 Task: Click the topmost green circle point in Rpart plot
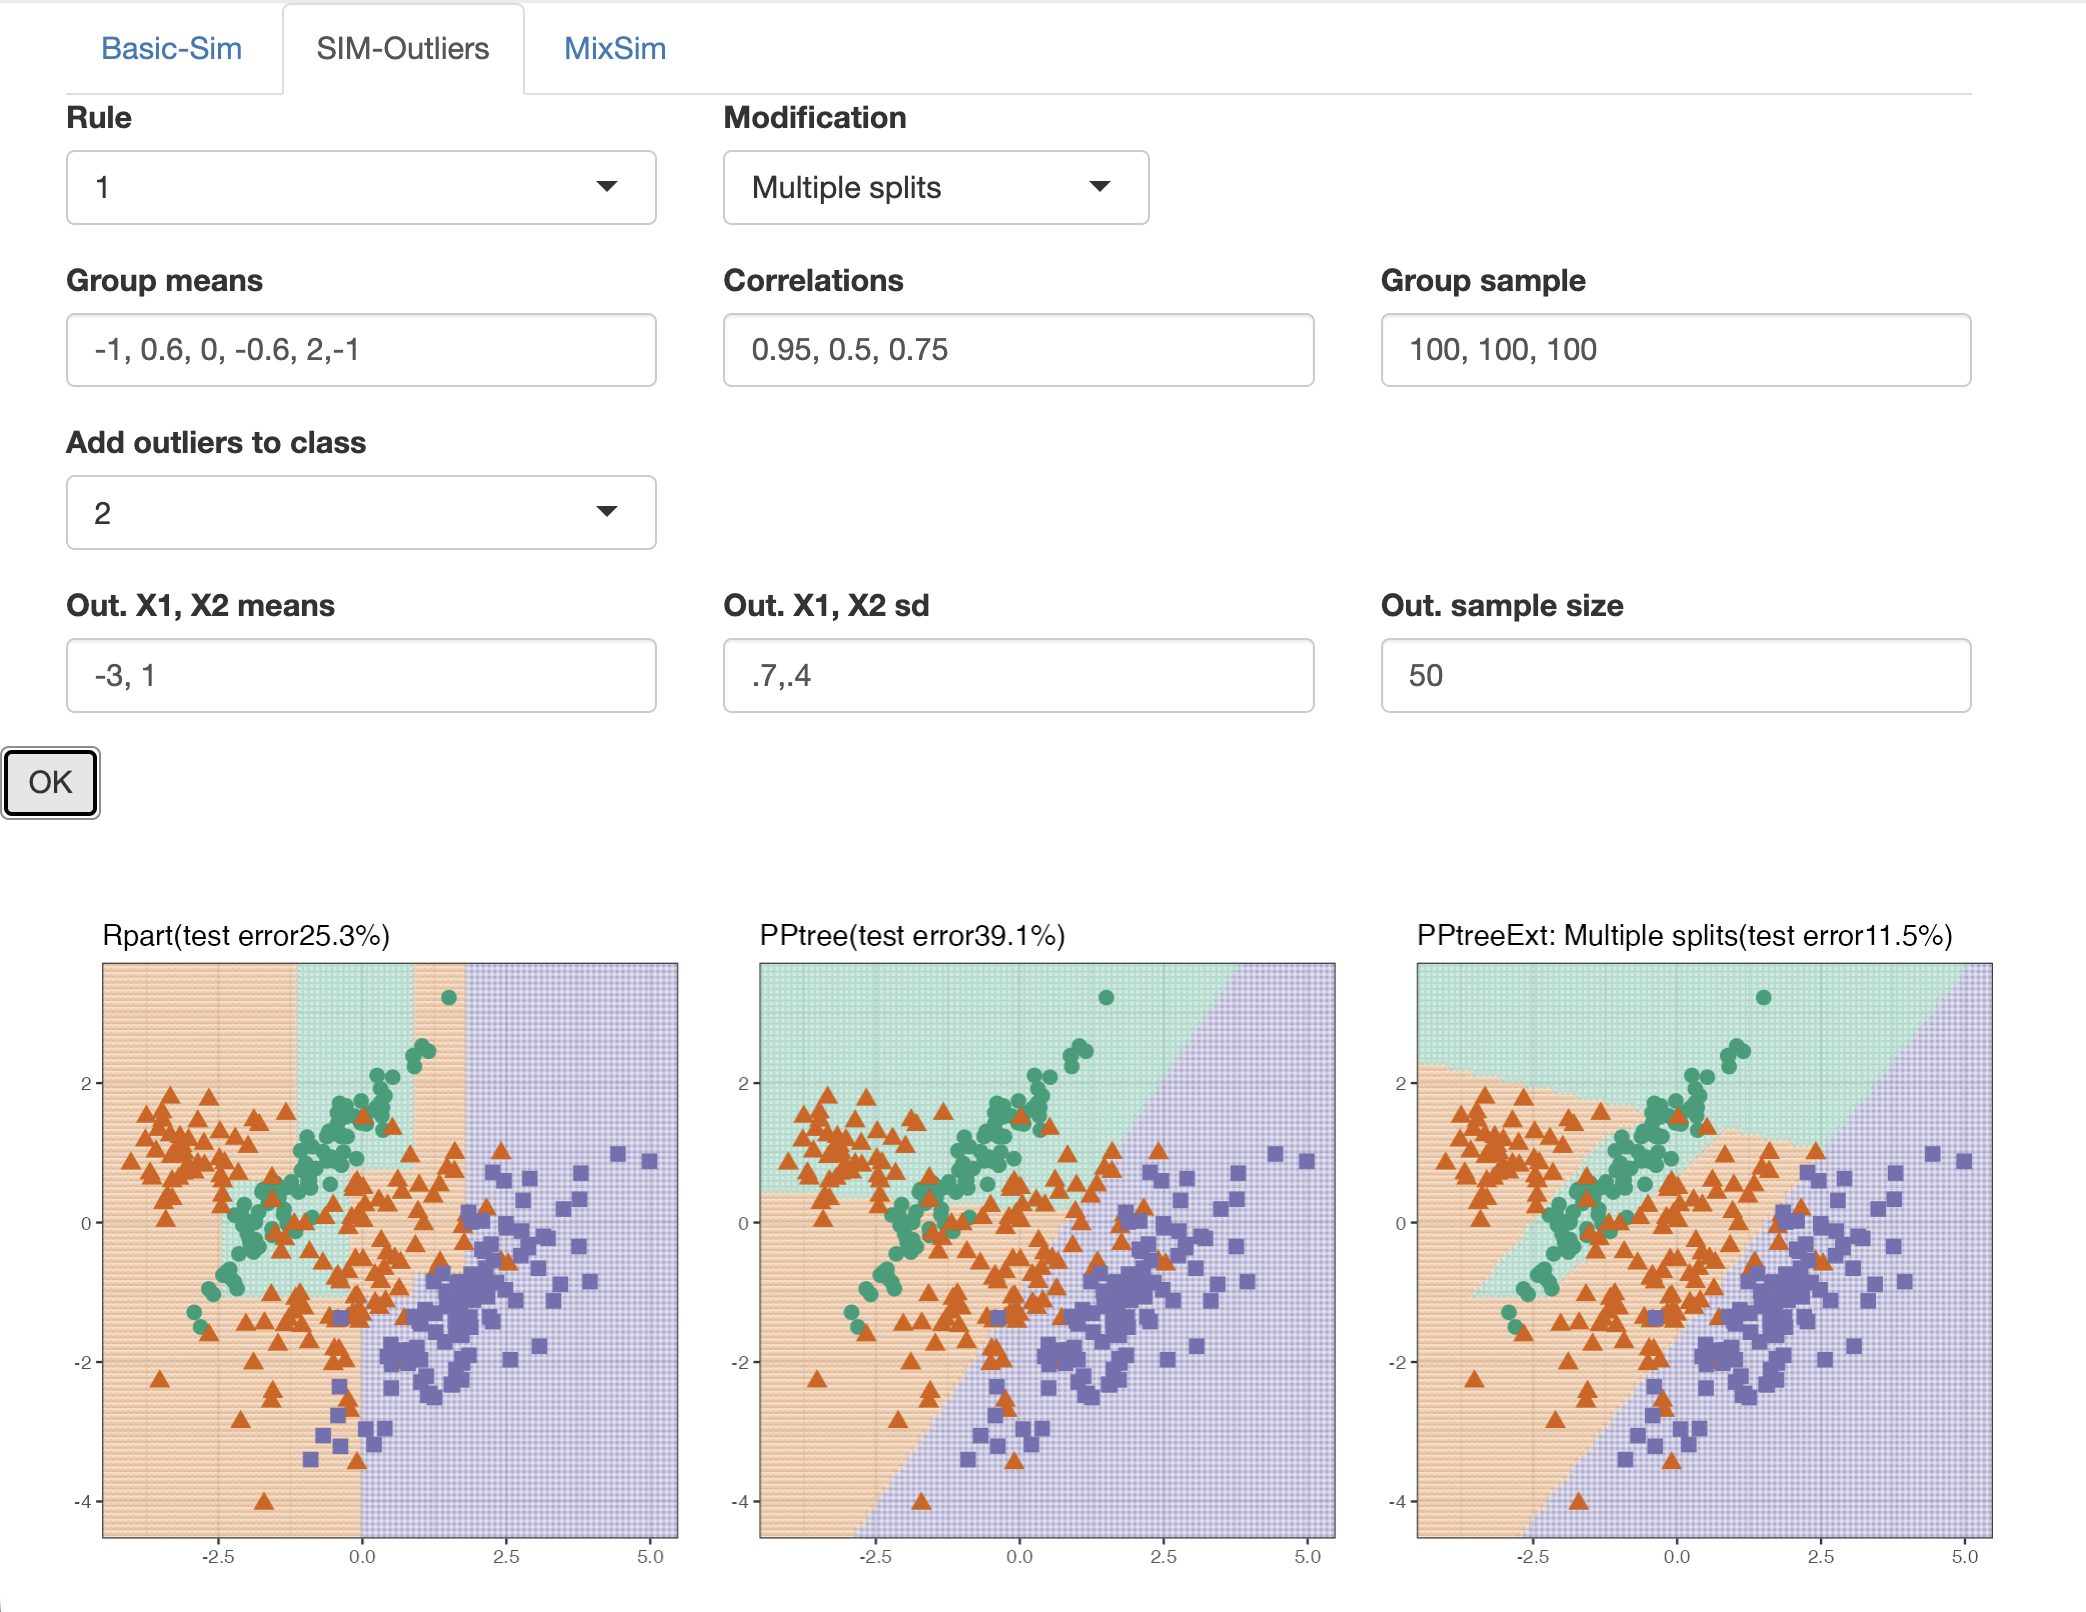pyautogui.click(x=449, y=997)
